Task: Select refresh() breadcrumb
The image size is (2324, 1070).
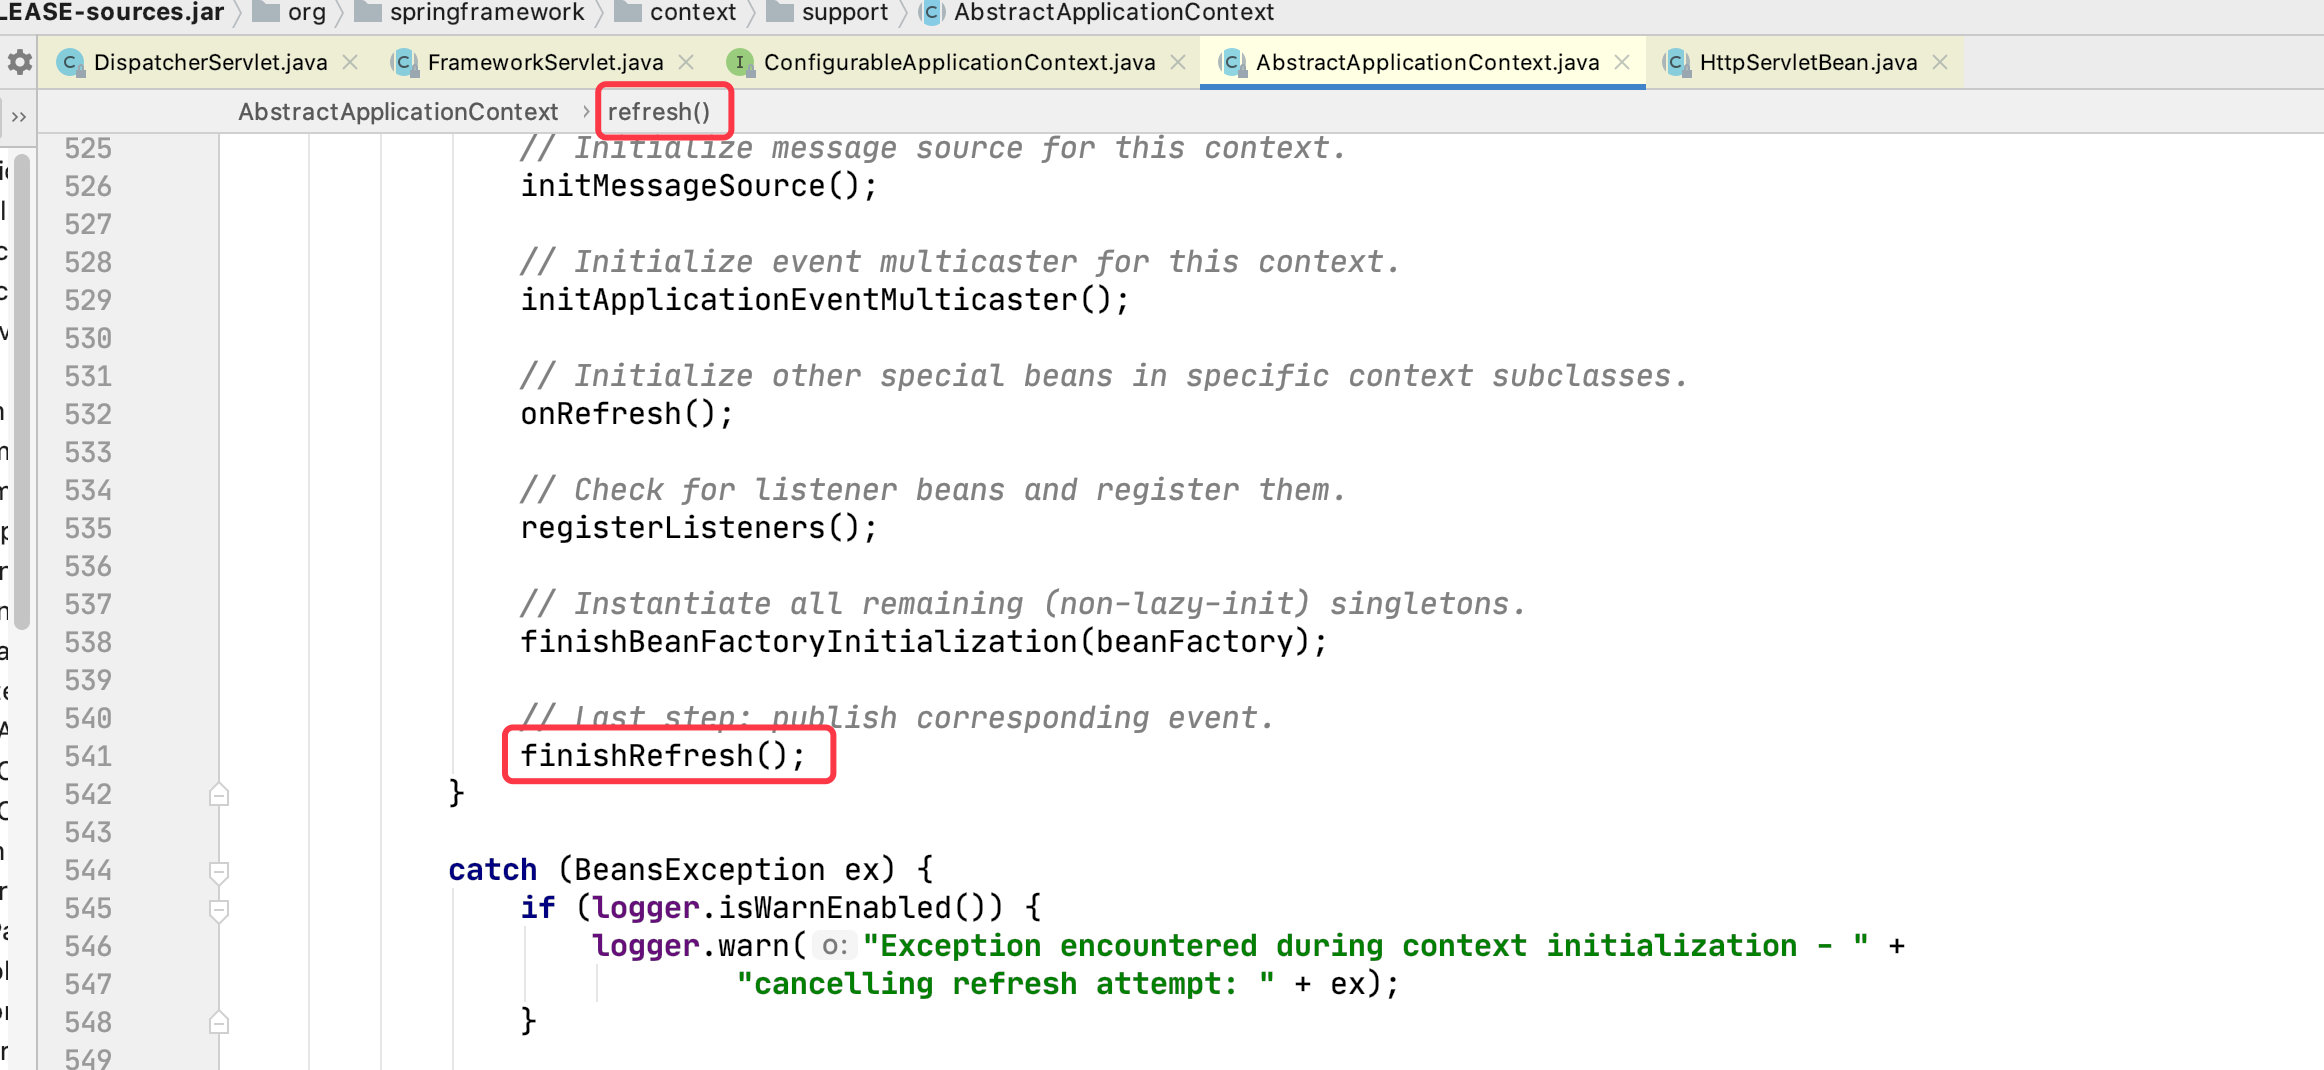Action: [659, 112]
